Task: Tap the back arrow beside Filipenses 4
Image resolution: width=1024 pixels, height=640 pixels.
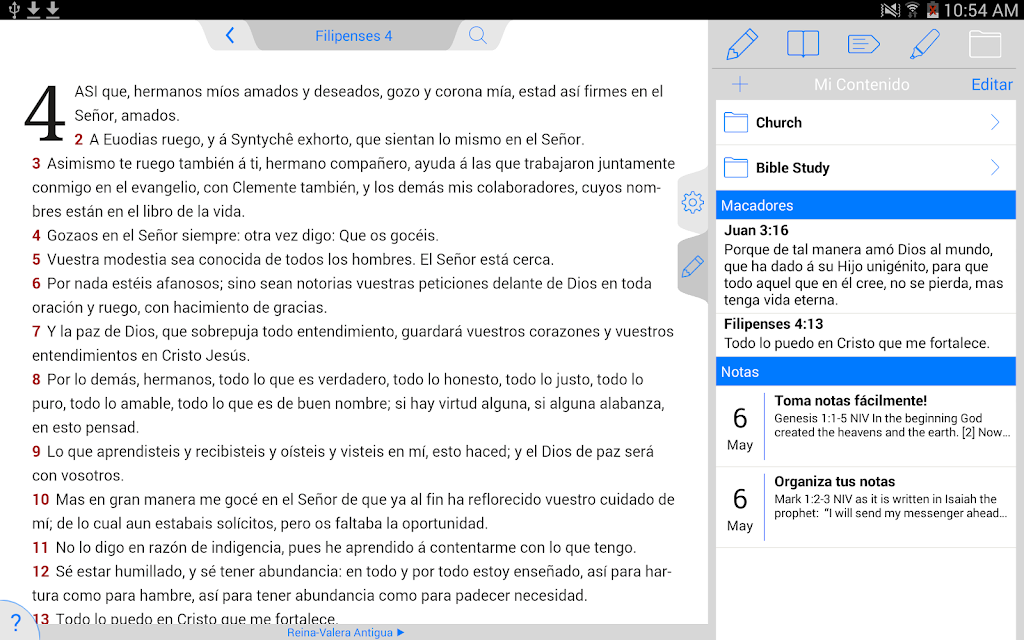Action: (x=229, y=35)
